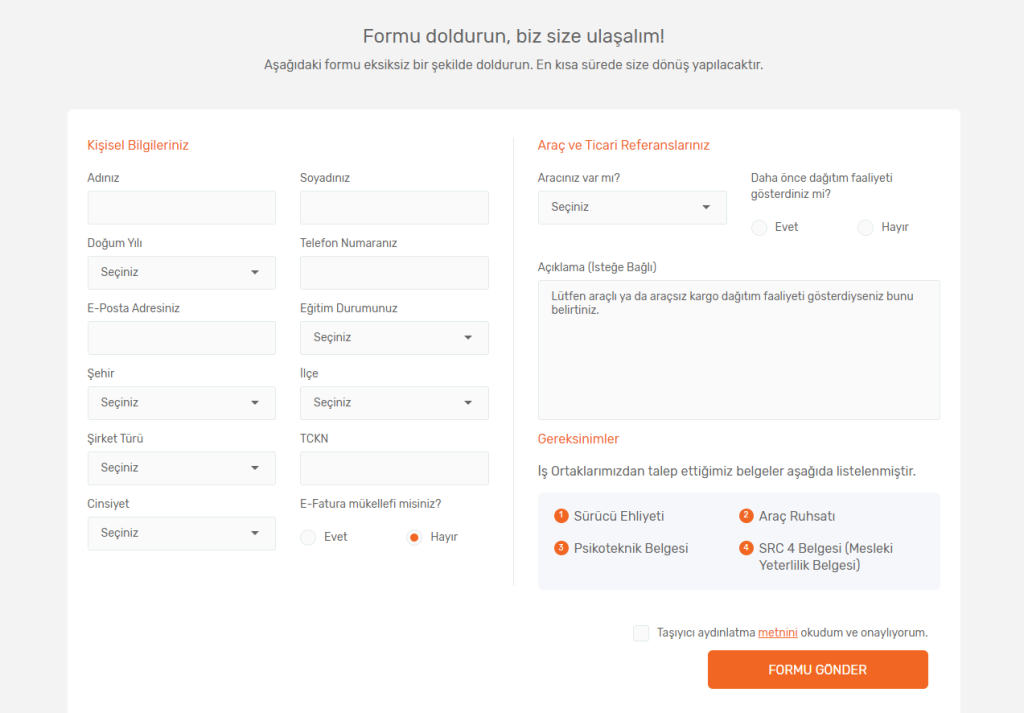Tick the Taşıyıcı aydınlatma consent checkbox
1024x713 pixels.
tap(641, 633)
